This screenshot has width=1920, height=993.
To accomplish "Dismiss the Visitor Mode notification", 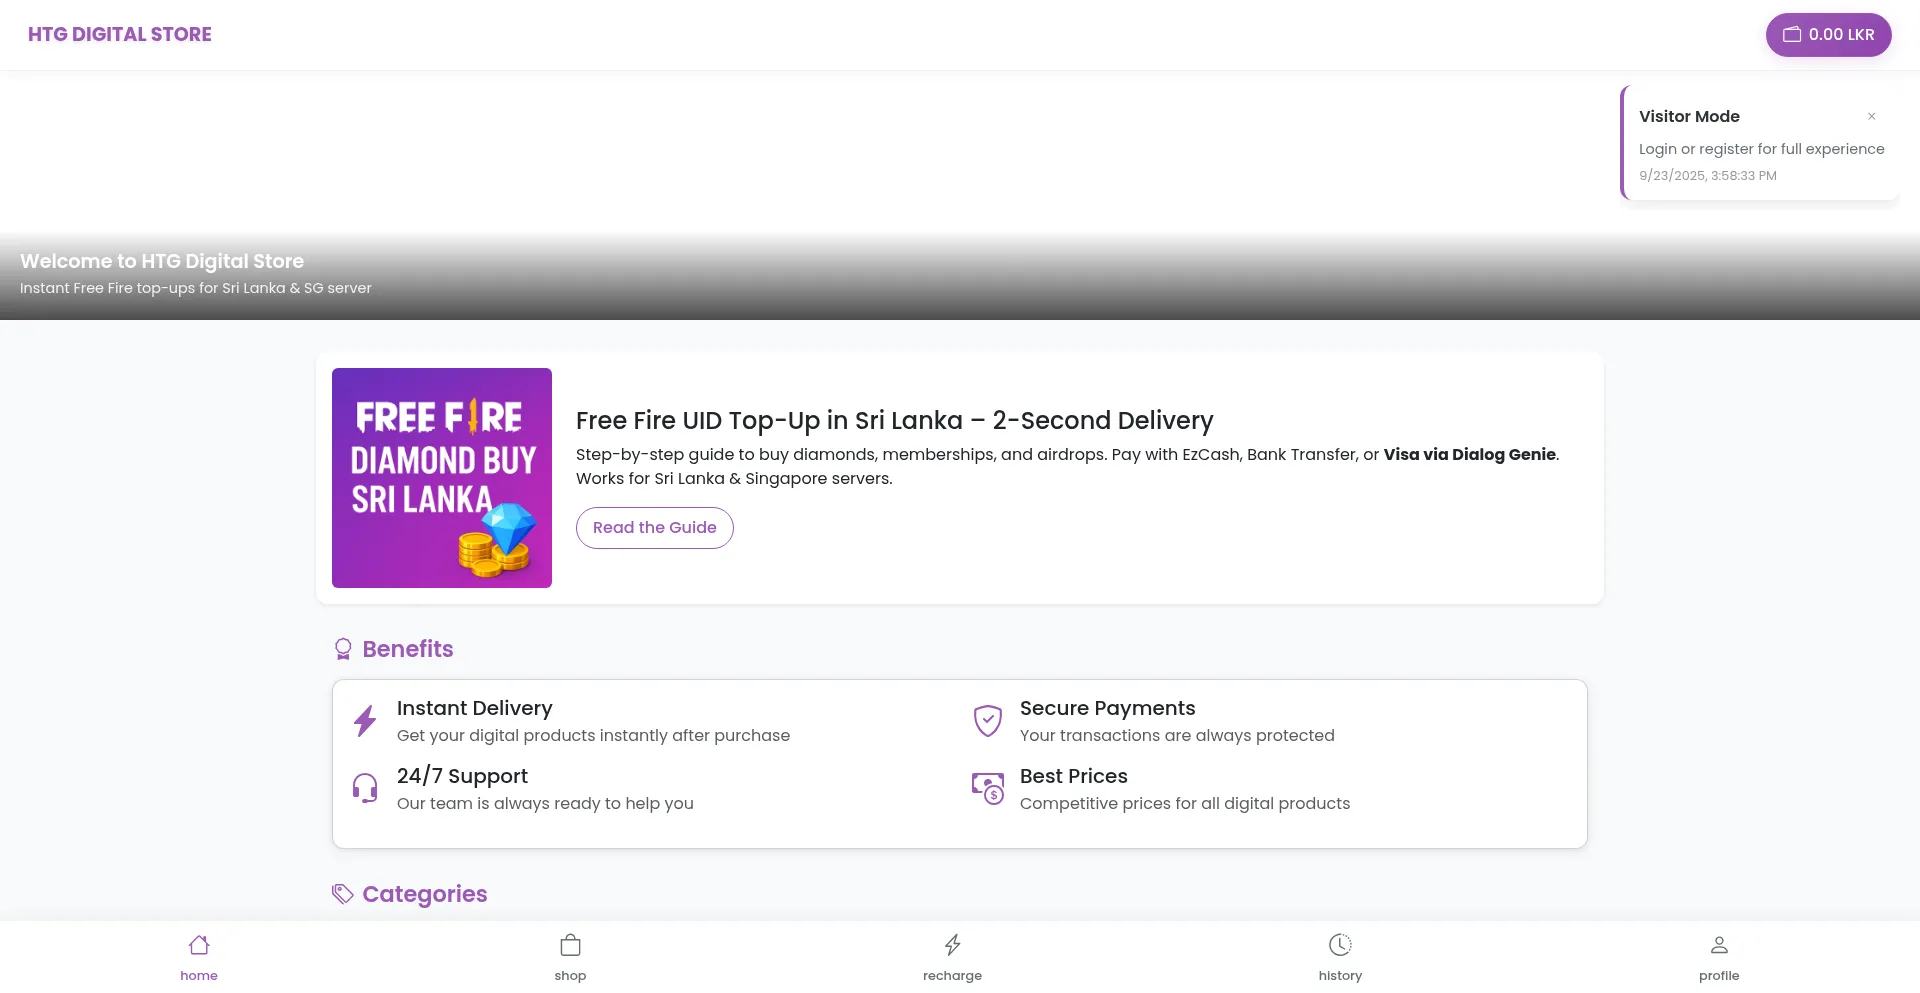I will (1871, 116).
